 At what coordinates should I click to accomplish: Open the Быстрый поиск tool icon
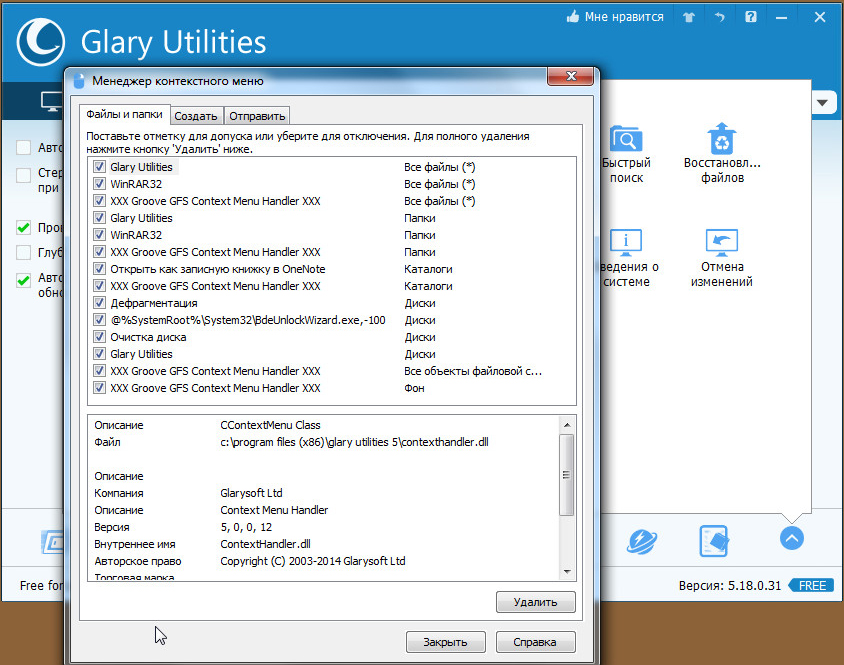click(626, 141)
